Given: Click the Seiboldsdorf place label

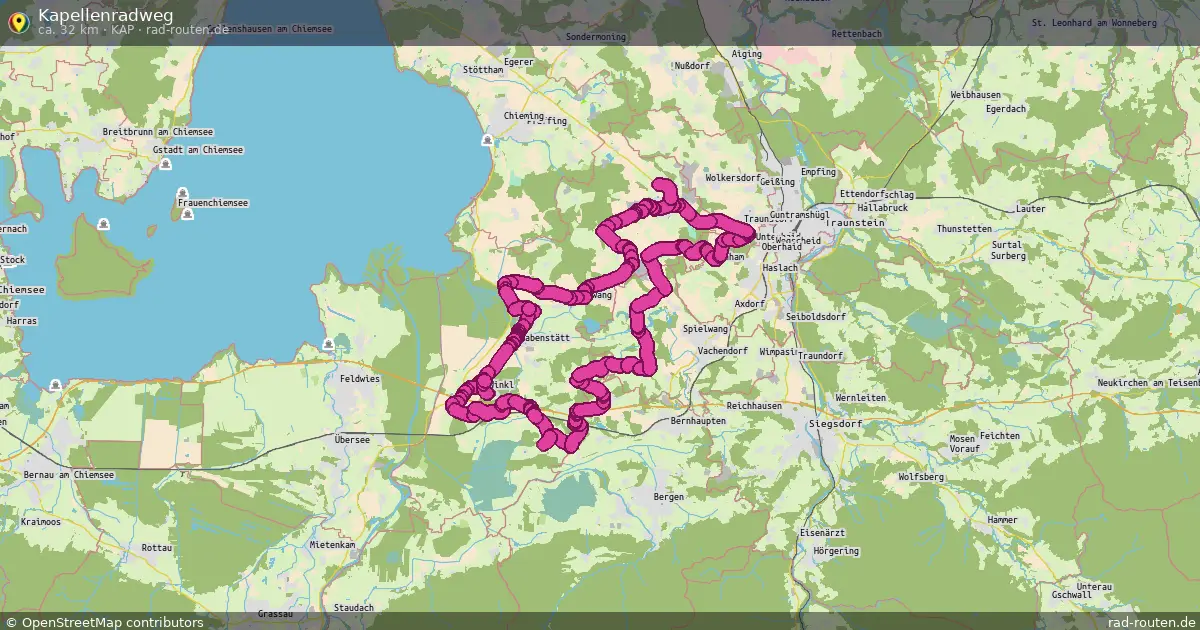Looking at the screenshot, I should tap(816, 316).
